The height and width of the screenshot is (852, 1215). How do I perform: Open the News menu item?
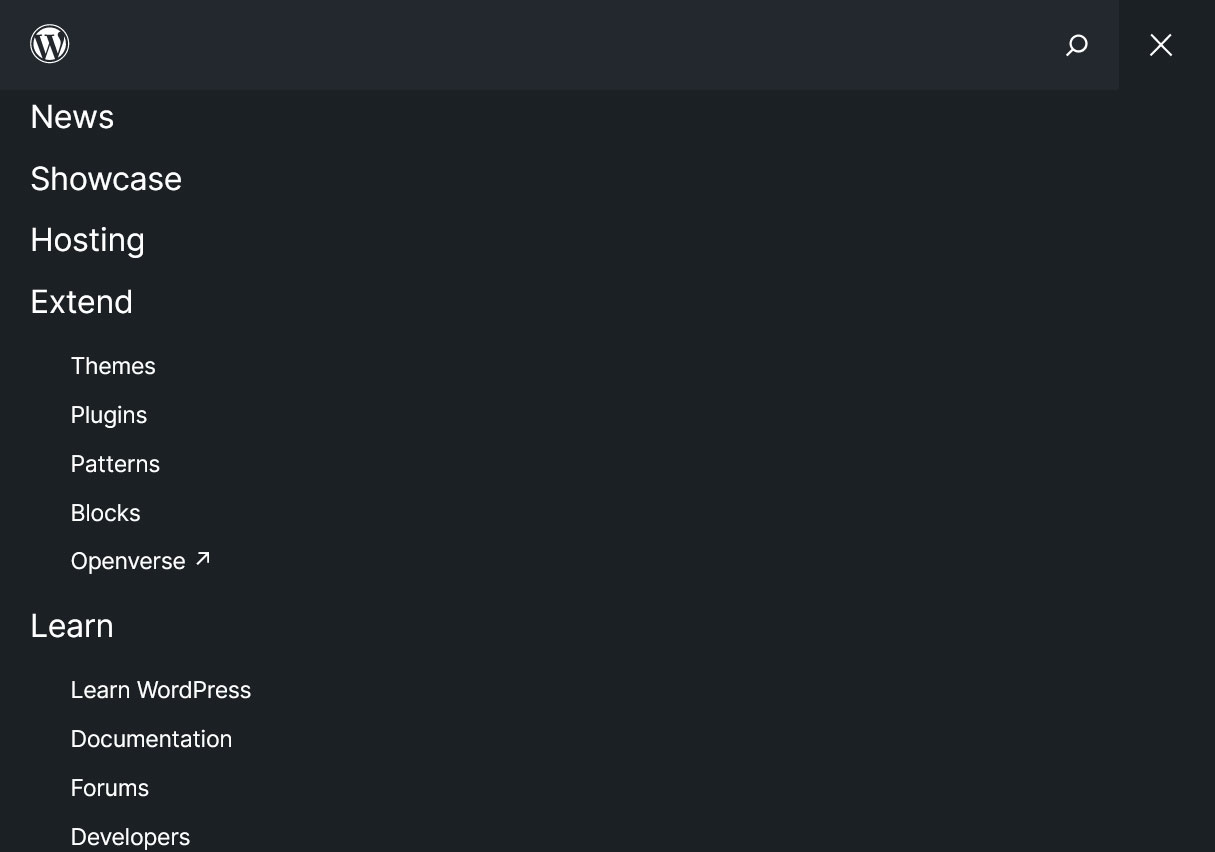click(x=71, y=117)
